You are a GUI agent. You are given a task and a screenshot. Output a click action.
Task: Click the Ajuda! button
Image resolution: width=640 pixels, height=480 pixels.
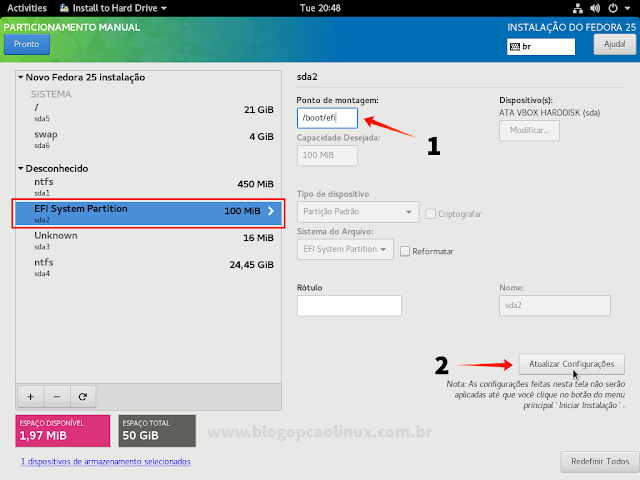coord(615,44)
